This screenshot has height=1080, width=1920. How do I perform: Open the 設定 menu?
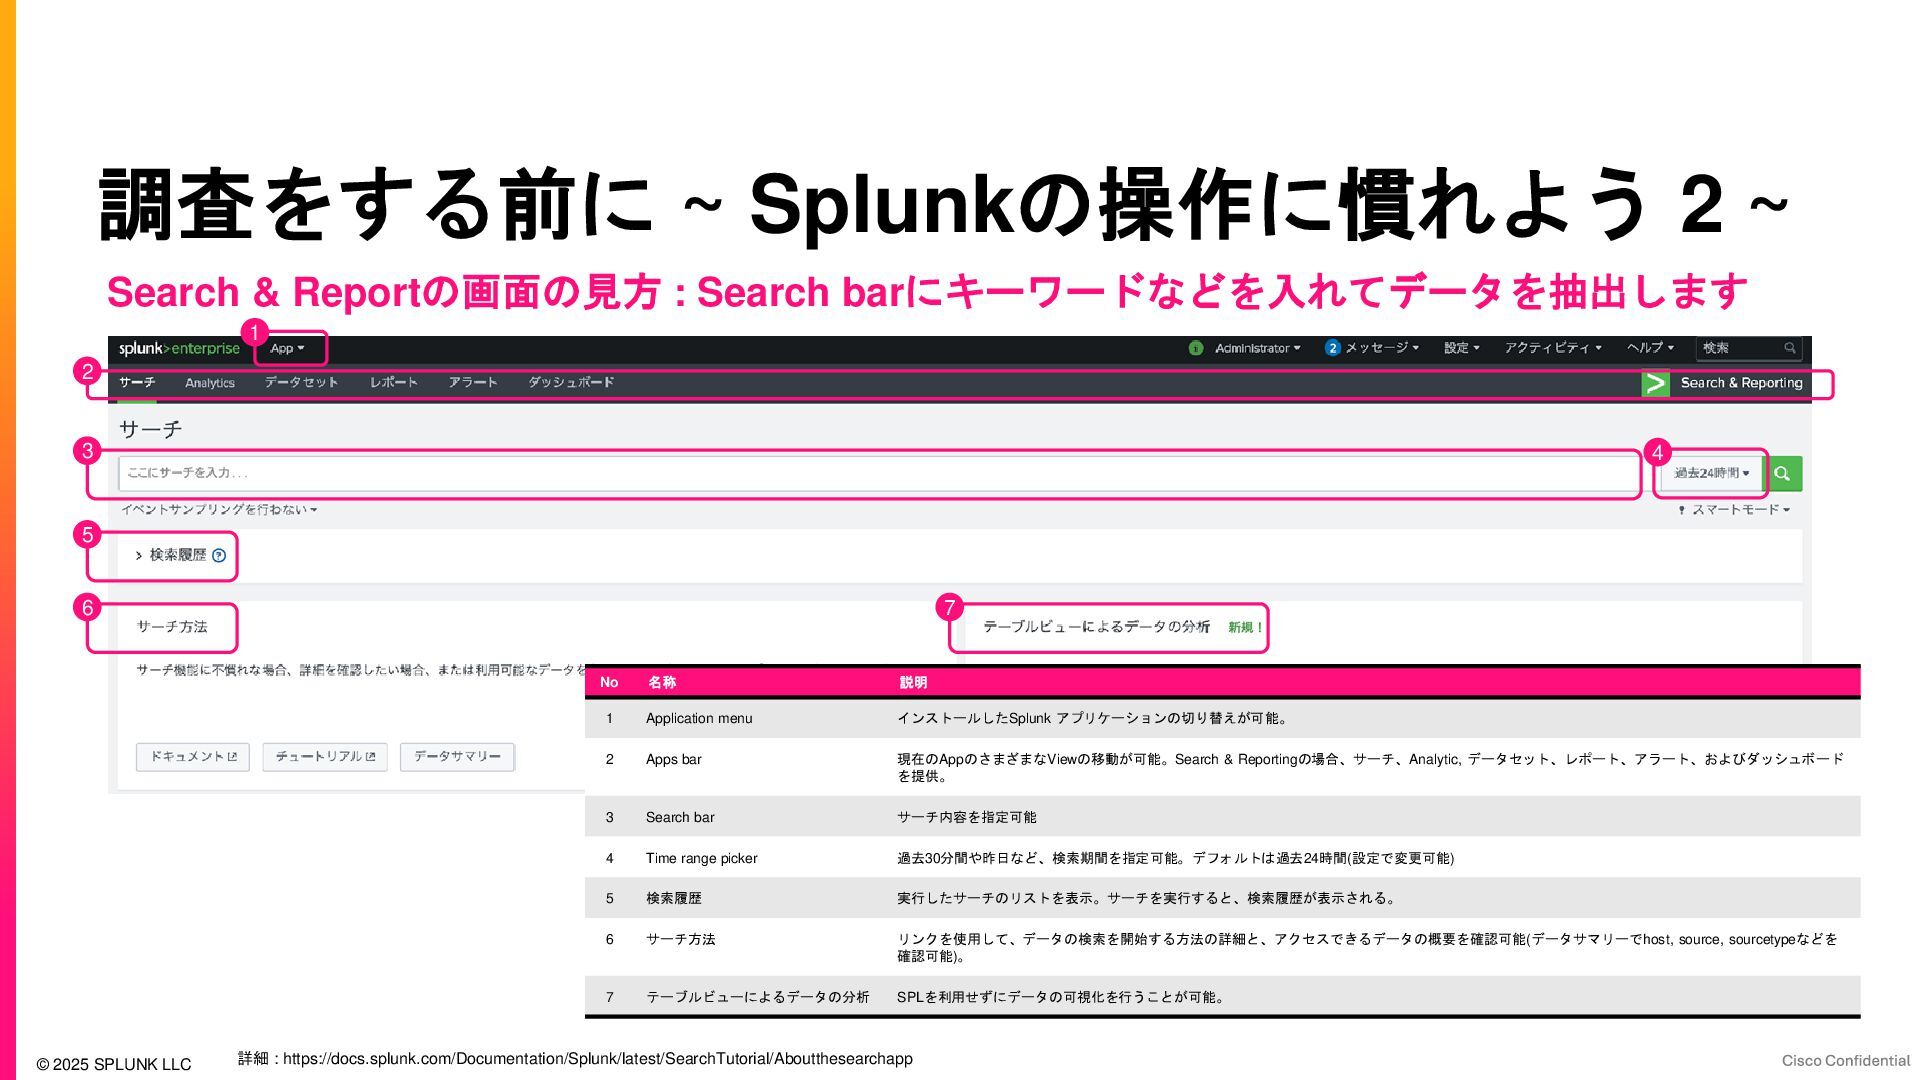(1461, 348)
